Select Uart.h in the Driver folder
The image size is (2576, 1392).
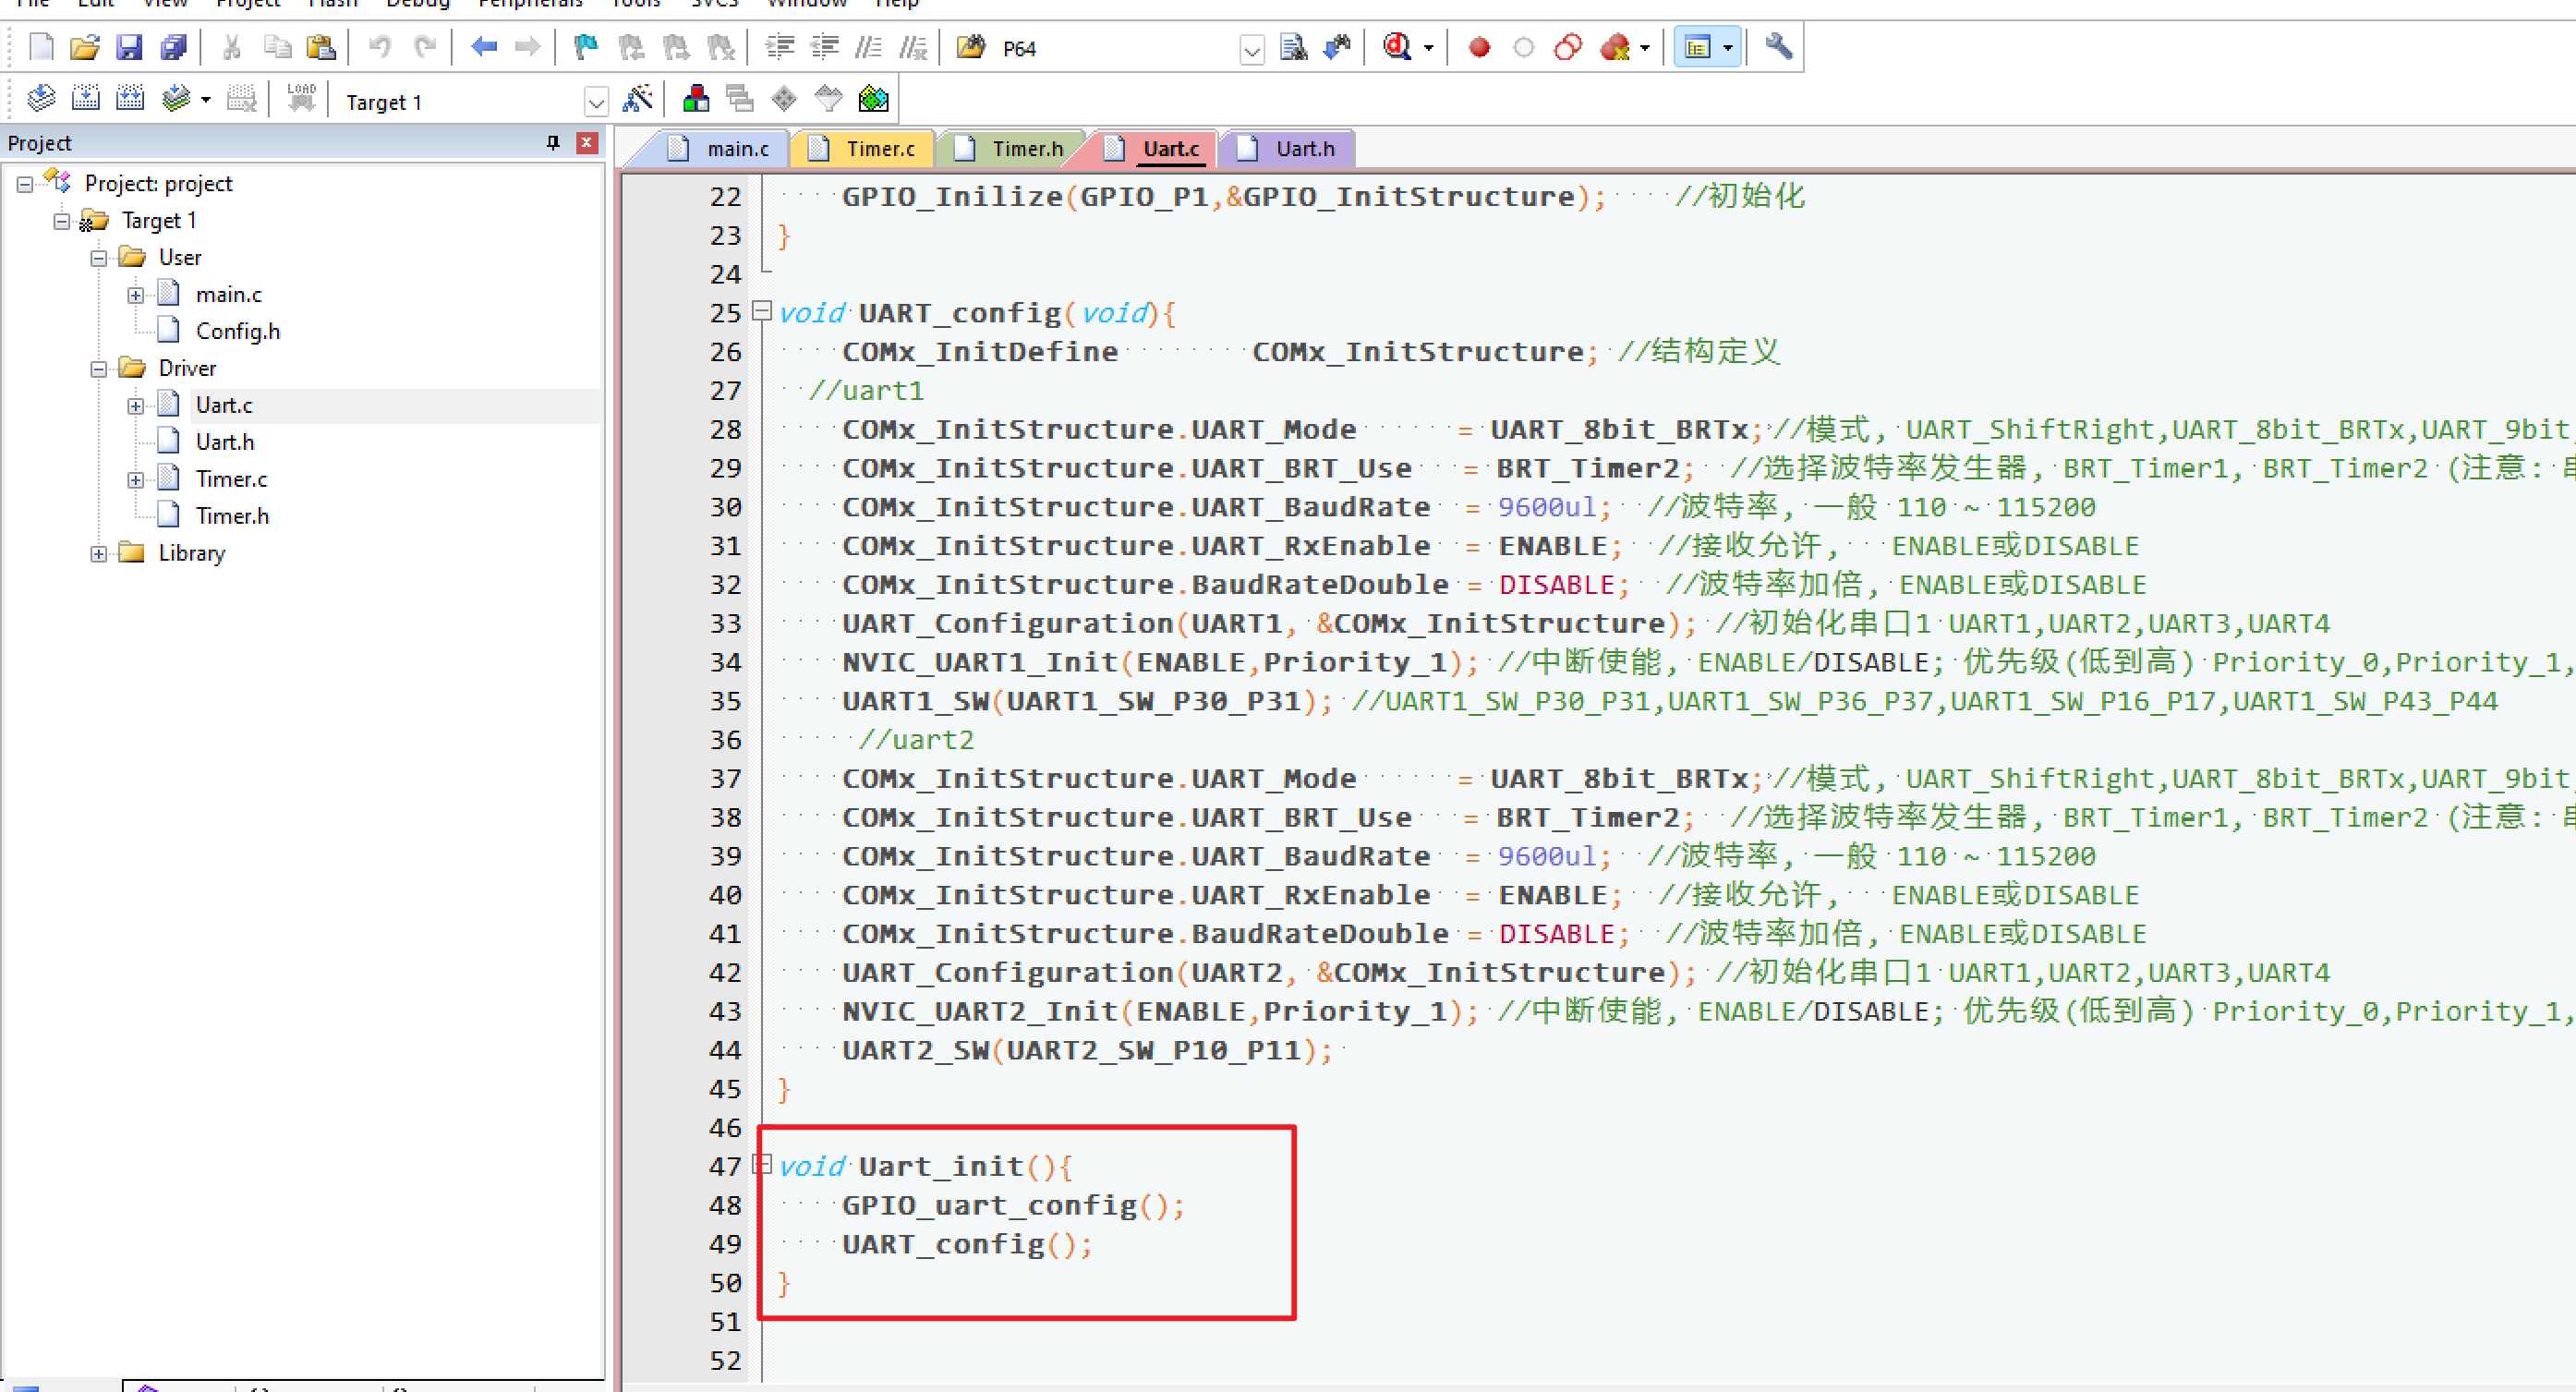point(224,442)
